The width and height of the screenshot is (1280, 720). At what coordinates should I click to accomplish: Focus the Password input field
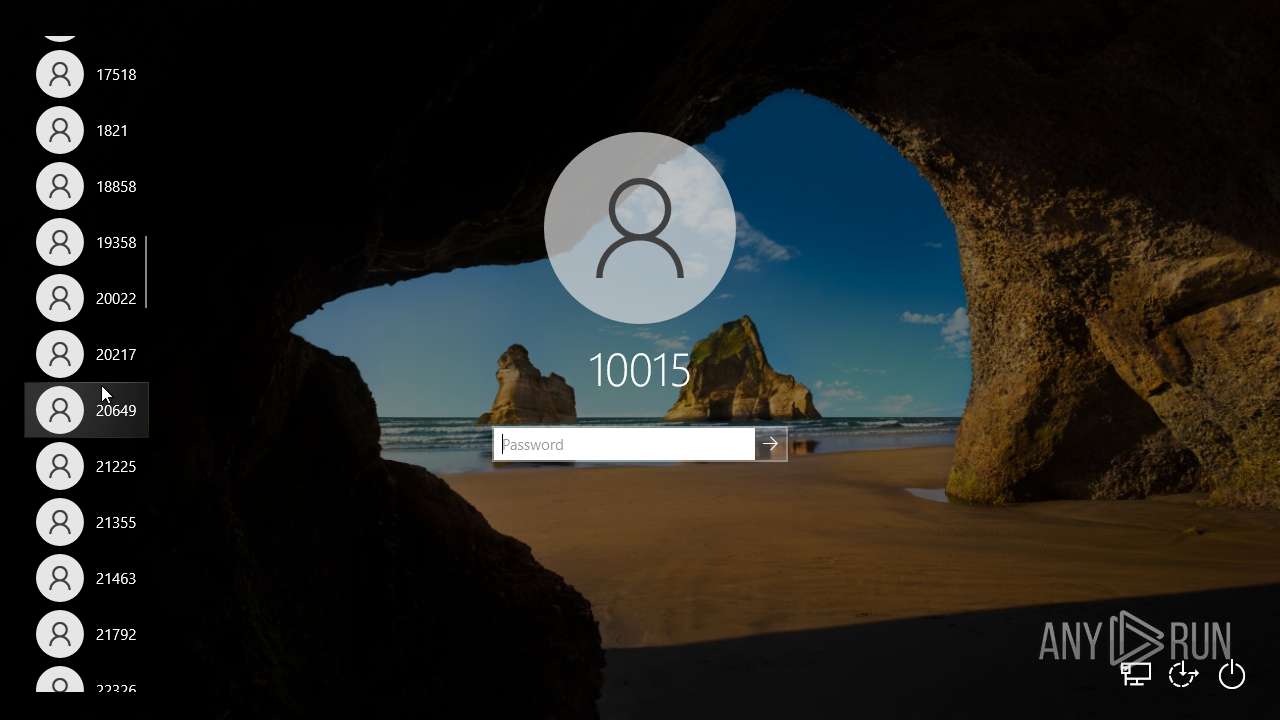coord(624,444)
